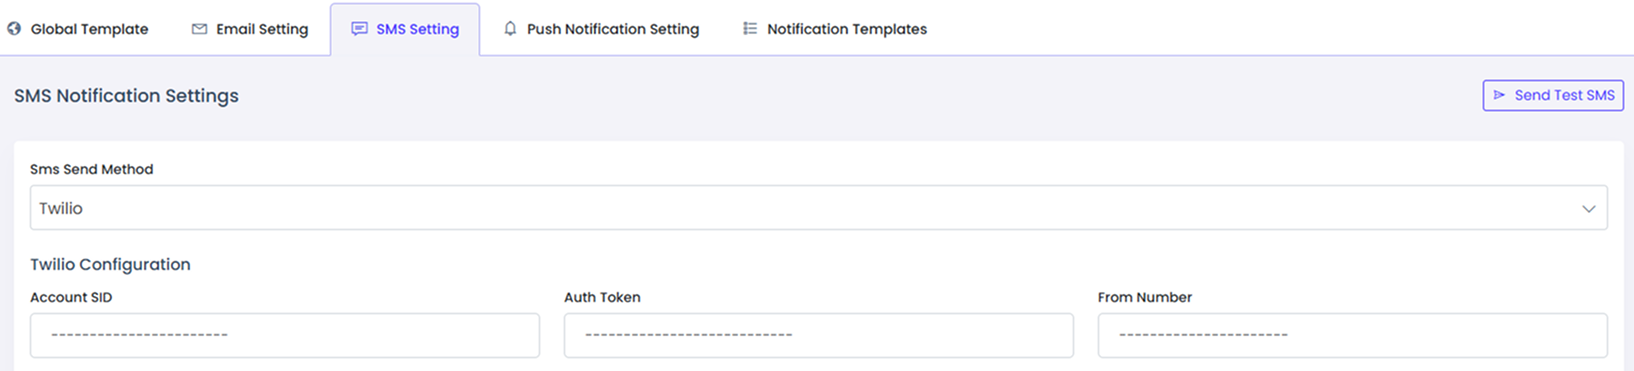1634x371 pixels.
Task: Select the SMS Setting tab label
Action: coord(418,29)
